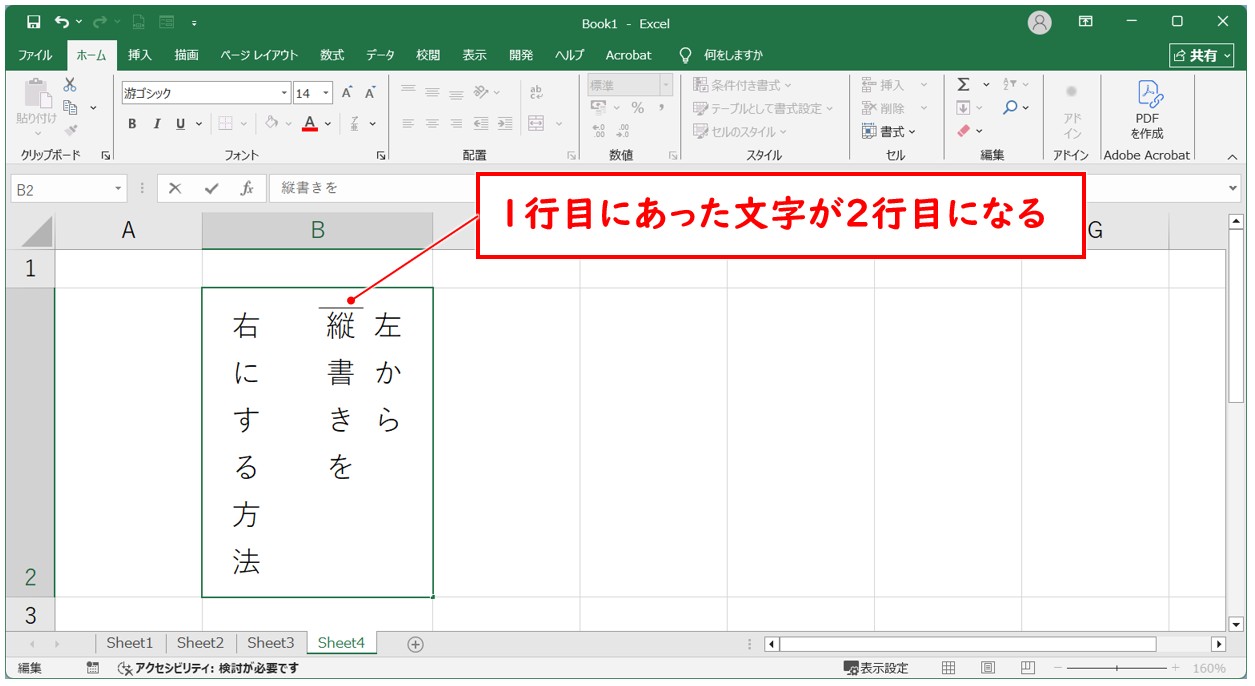
Task: Click the 160% zoom level
Action: (1209, 668)
